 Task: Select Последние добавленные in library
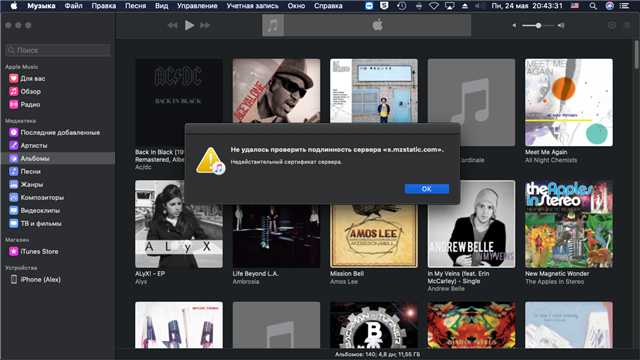click(x=58, y=132)
